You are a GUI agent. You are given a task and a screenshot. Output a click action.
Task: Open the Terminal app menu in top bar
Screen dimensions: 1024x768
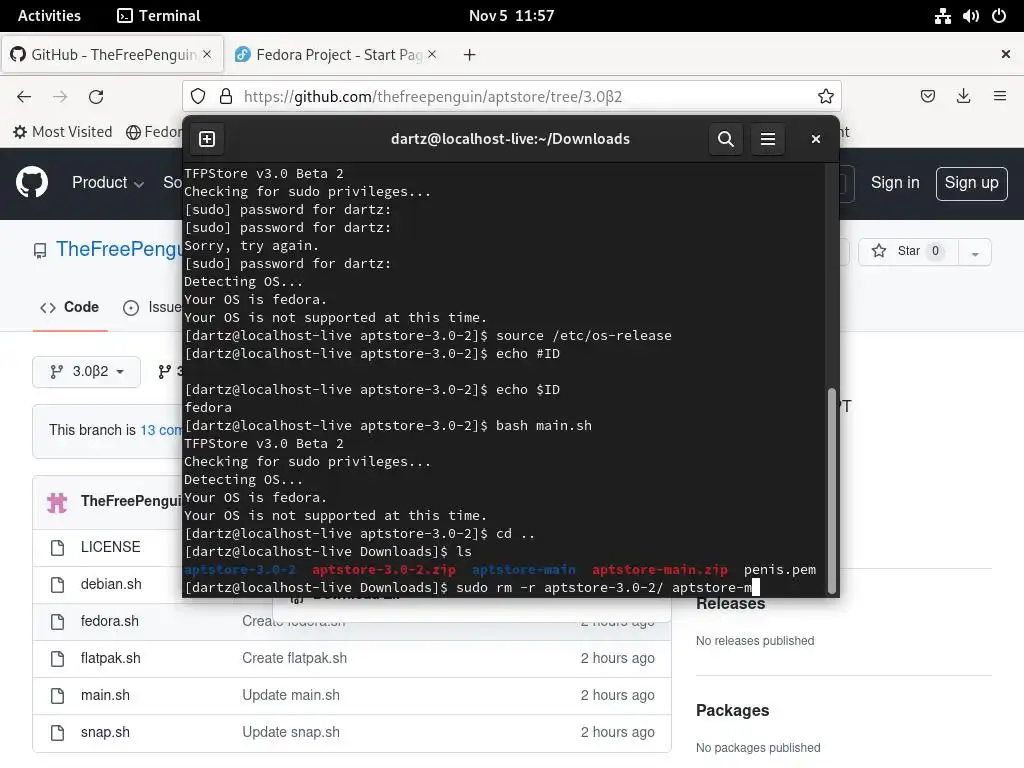(x=159, y=16)
